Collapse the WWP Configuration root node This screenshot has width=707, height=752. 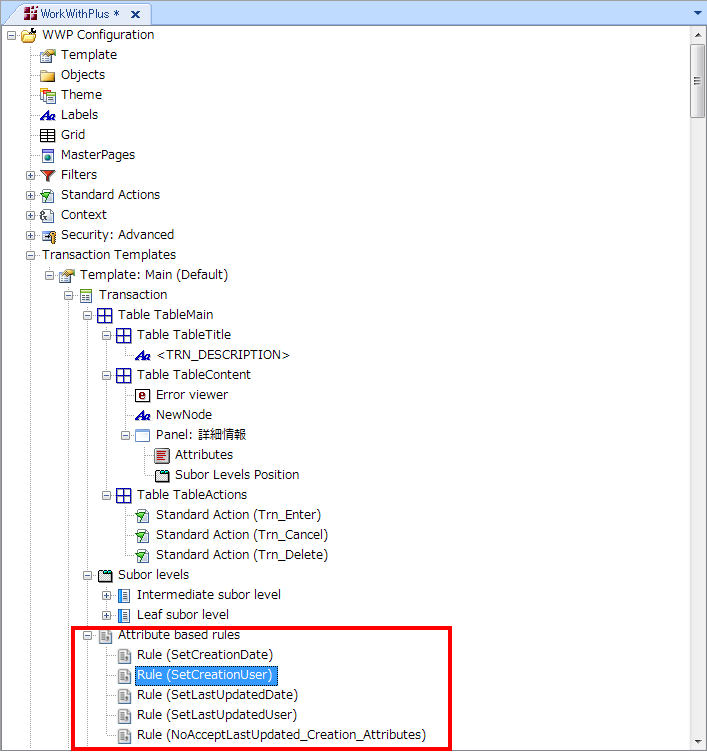tap(12, 35)
